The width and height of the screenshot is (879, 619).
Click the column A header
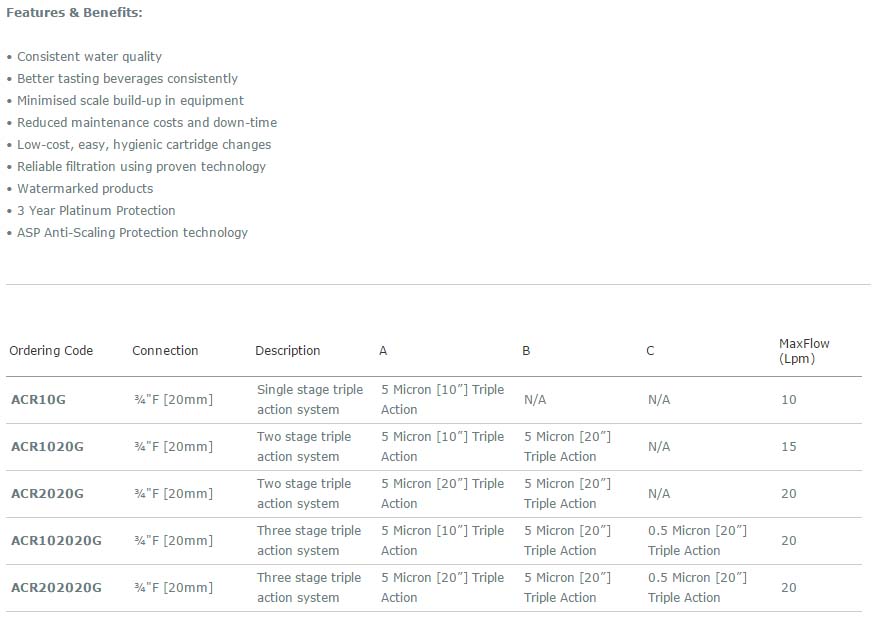coord(383,351)
